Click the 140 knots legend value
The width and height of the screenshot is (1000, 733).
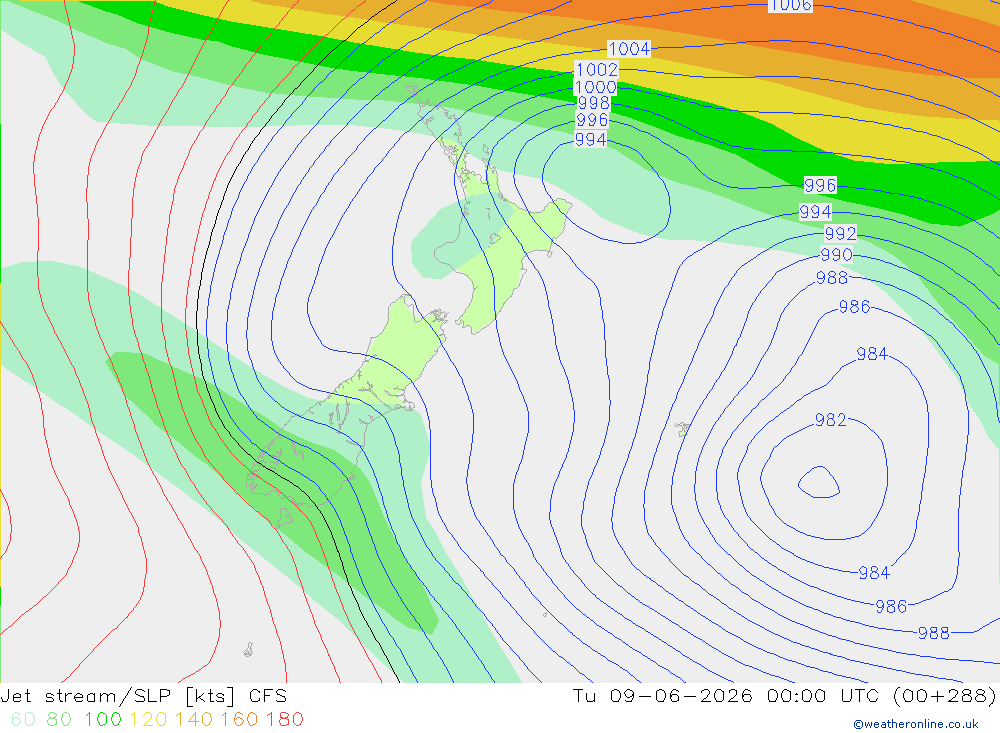coord(194,719)
